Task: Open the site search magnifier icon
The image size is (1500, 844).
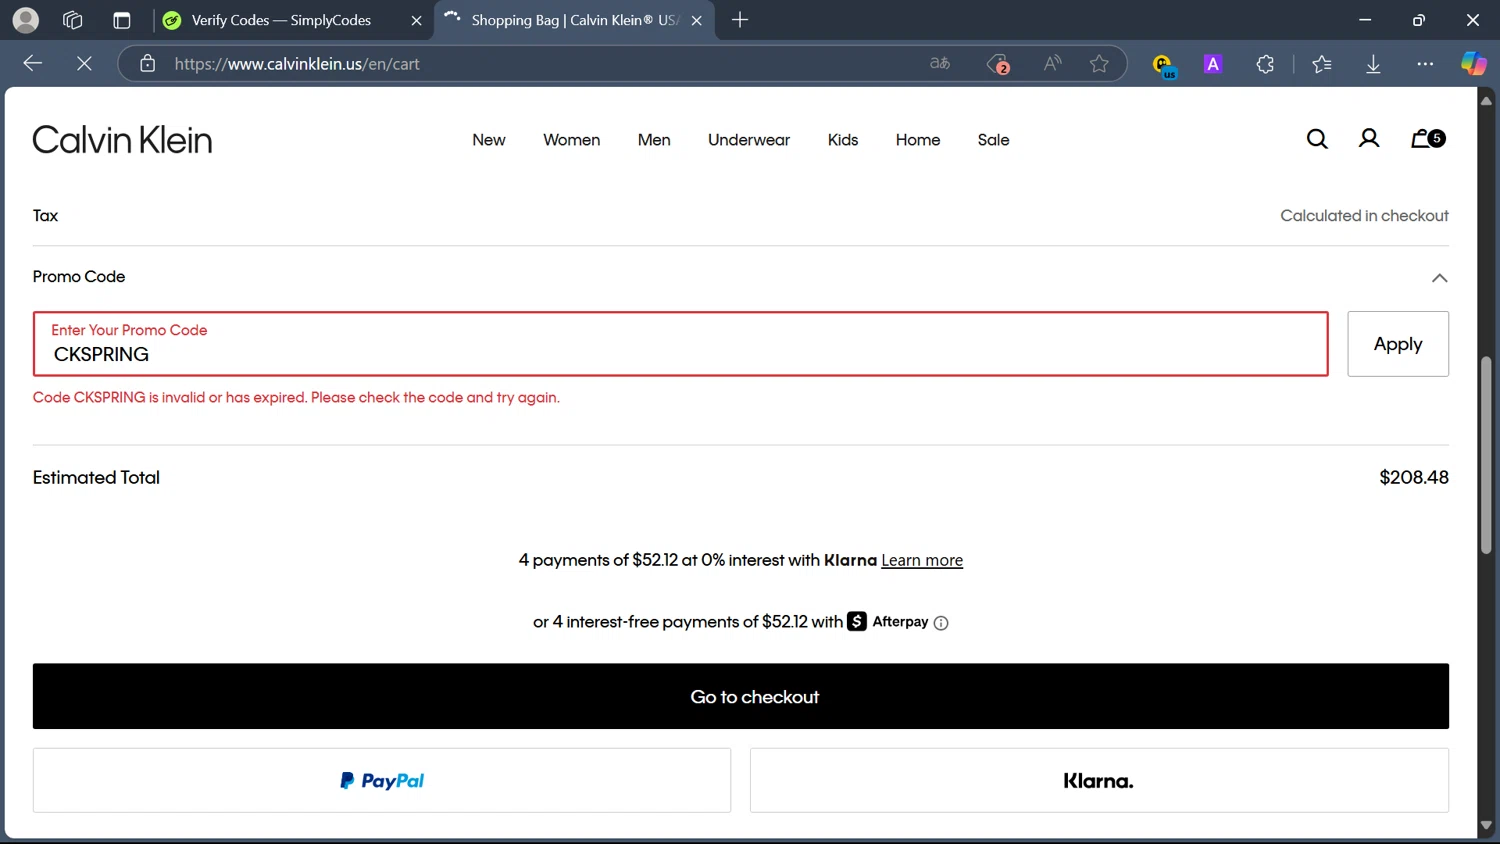Action: click(1317, 139)
